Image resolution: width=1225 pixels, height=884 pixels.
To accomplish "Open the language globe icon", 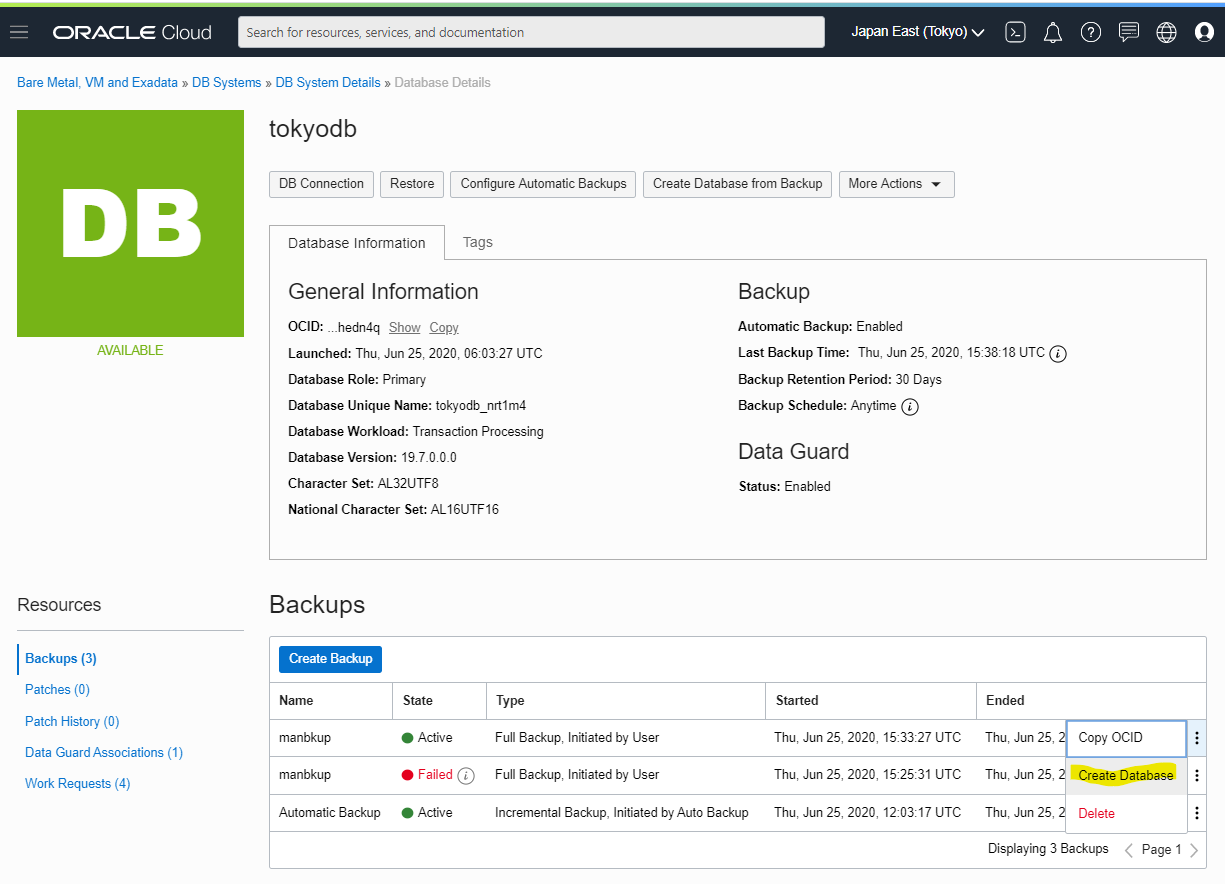I will (1166, 32).
